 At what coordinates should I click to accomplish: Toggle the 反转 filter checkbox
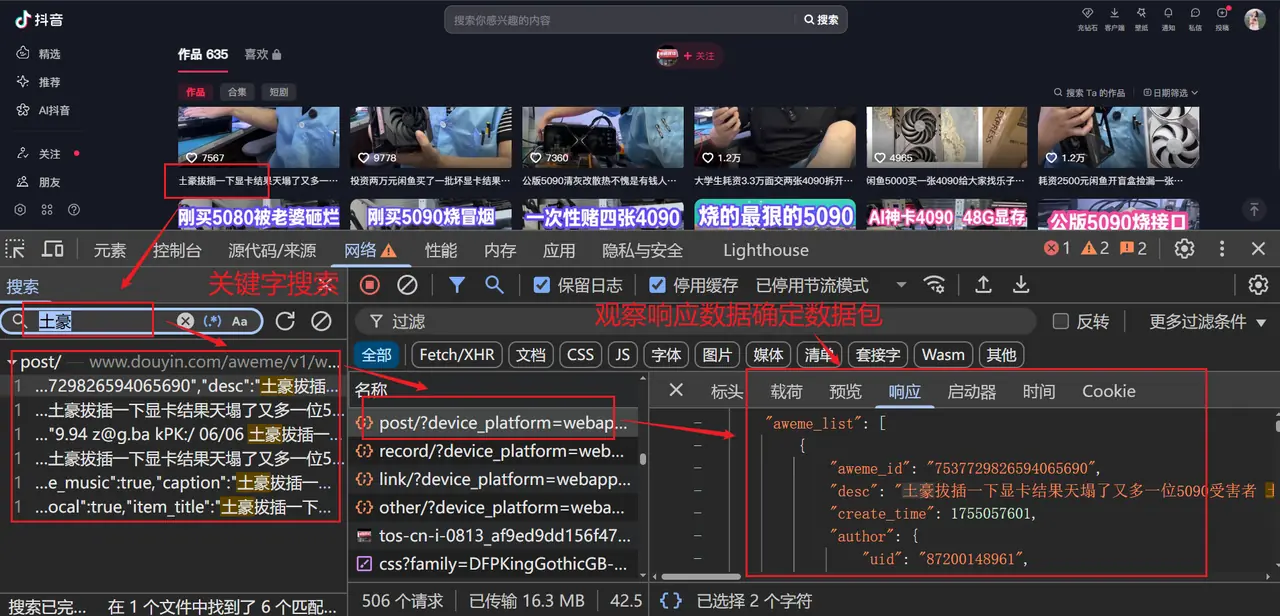coord(1062,320)
